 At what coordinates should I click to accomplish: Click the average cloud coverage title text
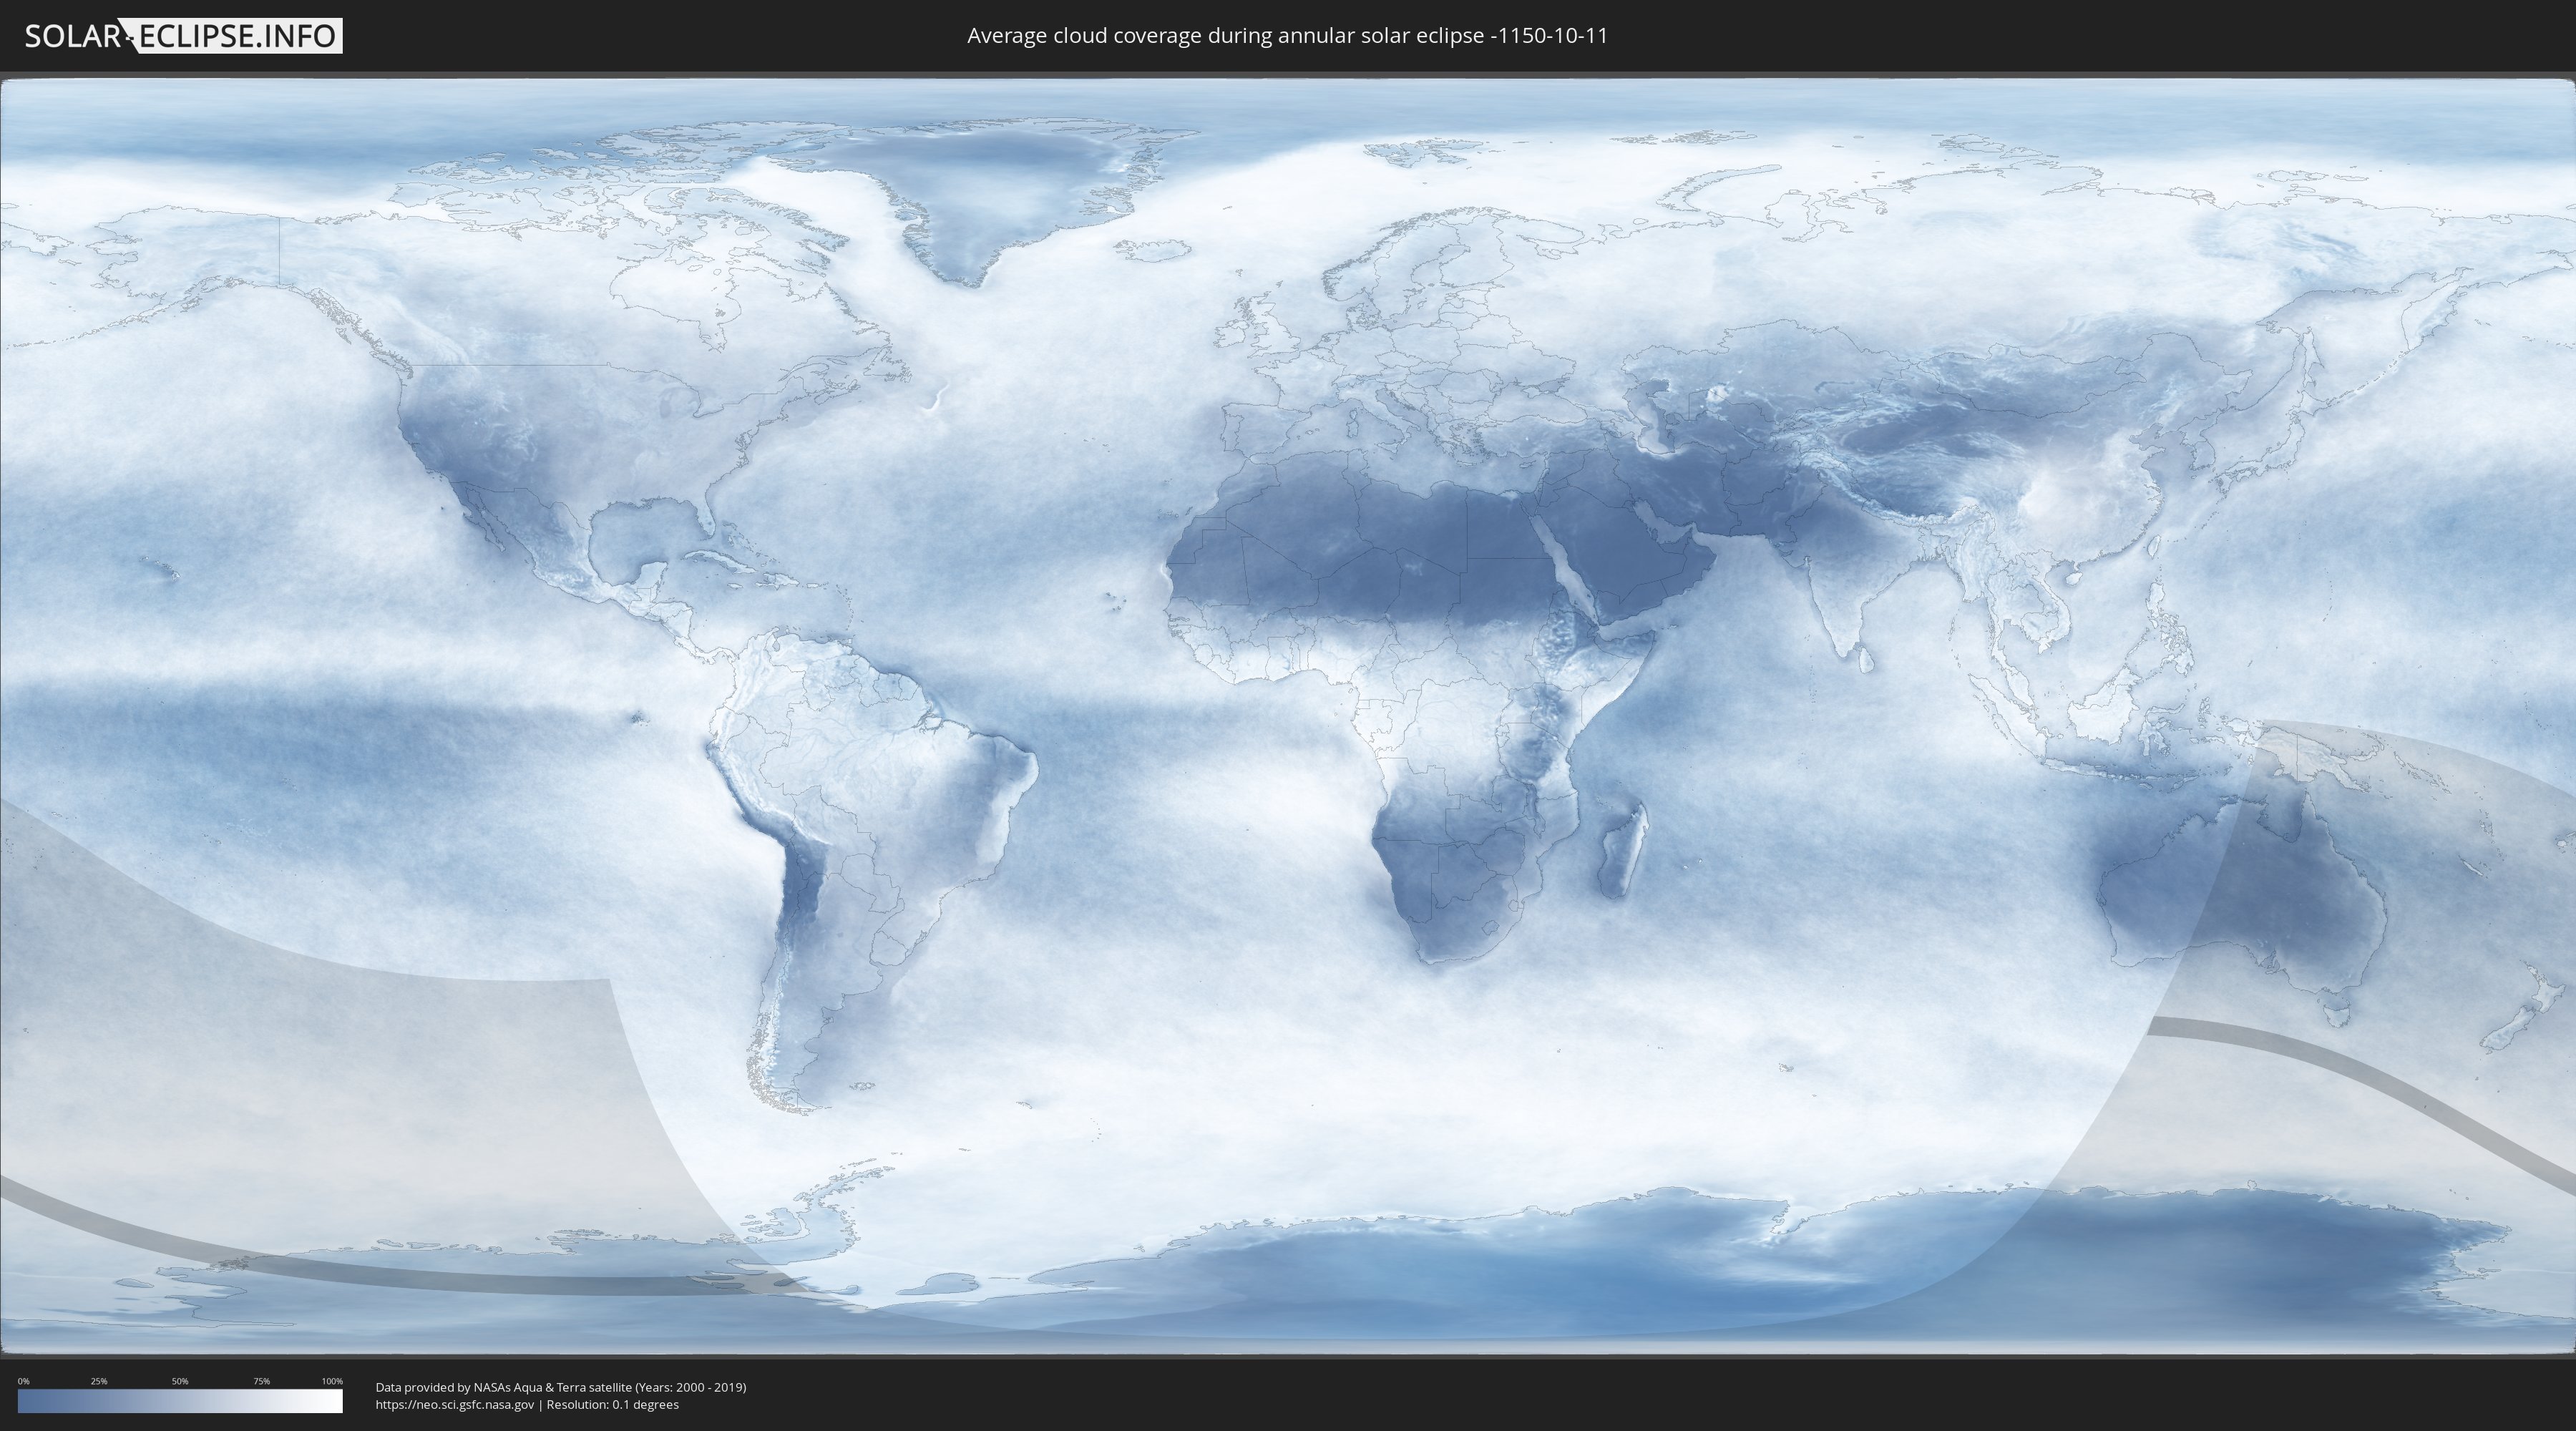click(x=1287, y=36)
